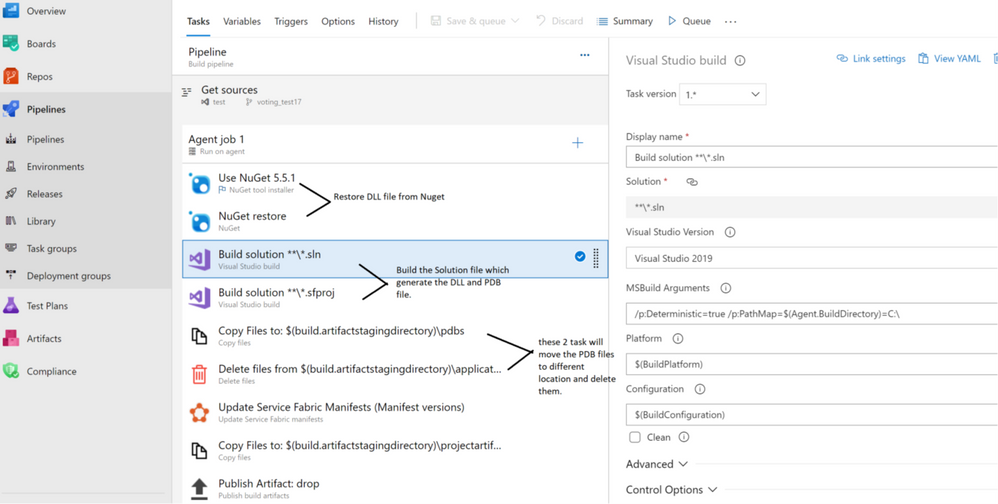Open the Task groups icon
This screenshot has height=504, width=998.
pos(11,249)
